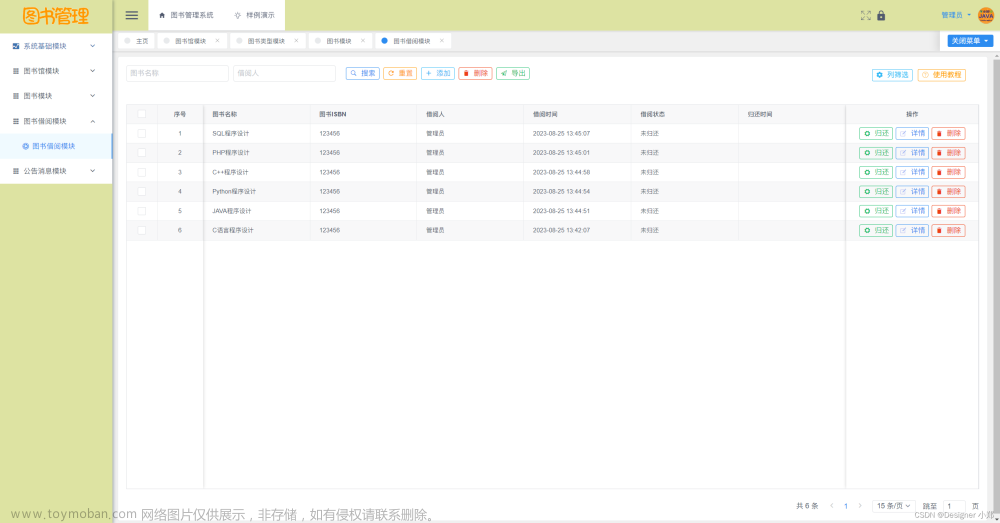Go to the next page arrow
Screen dimensions: 1000x523
tap(860, 506)
